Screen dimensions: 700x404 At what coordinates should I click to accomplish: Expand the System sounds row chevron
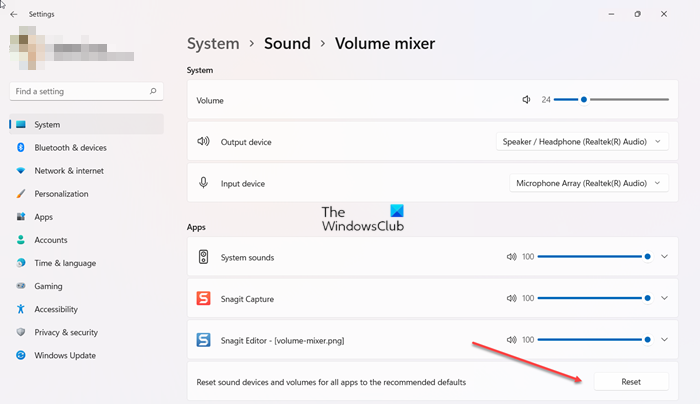coord(665,257)
